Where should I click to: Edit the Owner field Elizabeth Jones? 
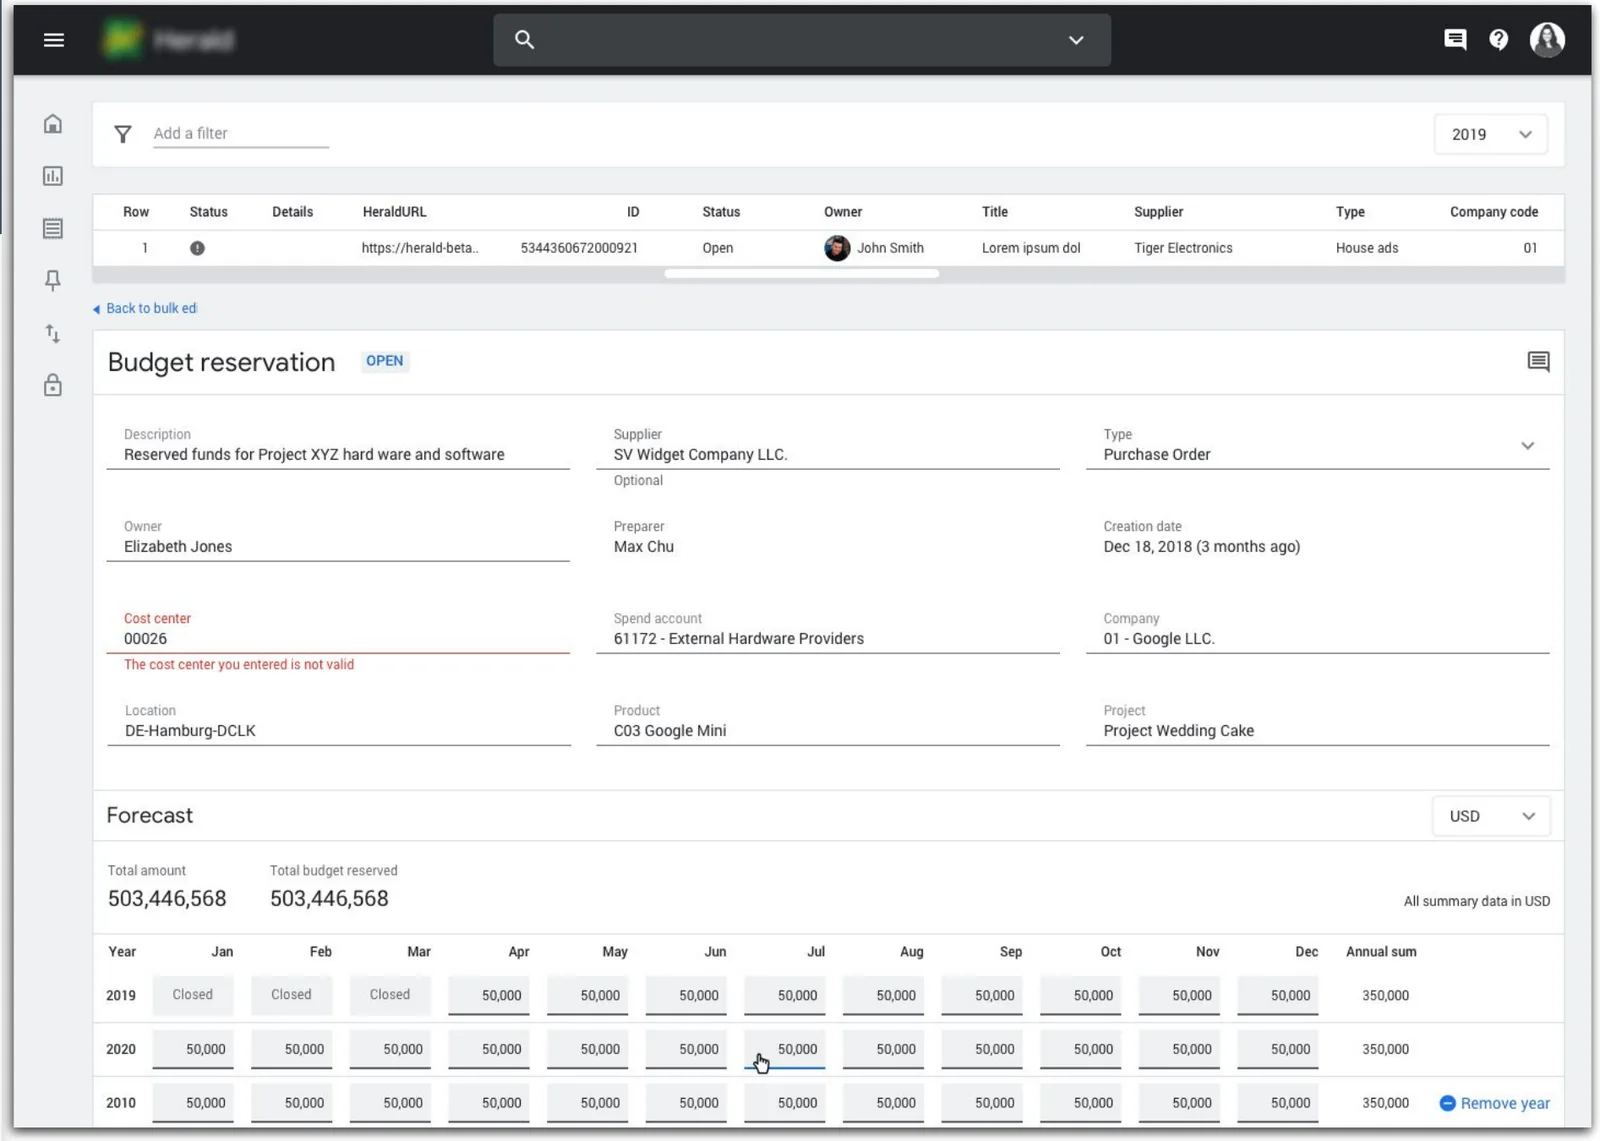[x=338, y=538]
